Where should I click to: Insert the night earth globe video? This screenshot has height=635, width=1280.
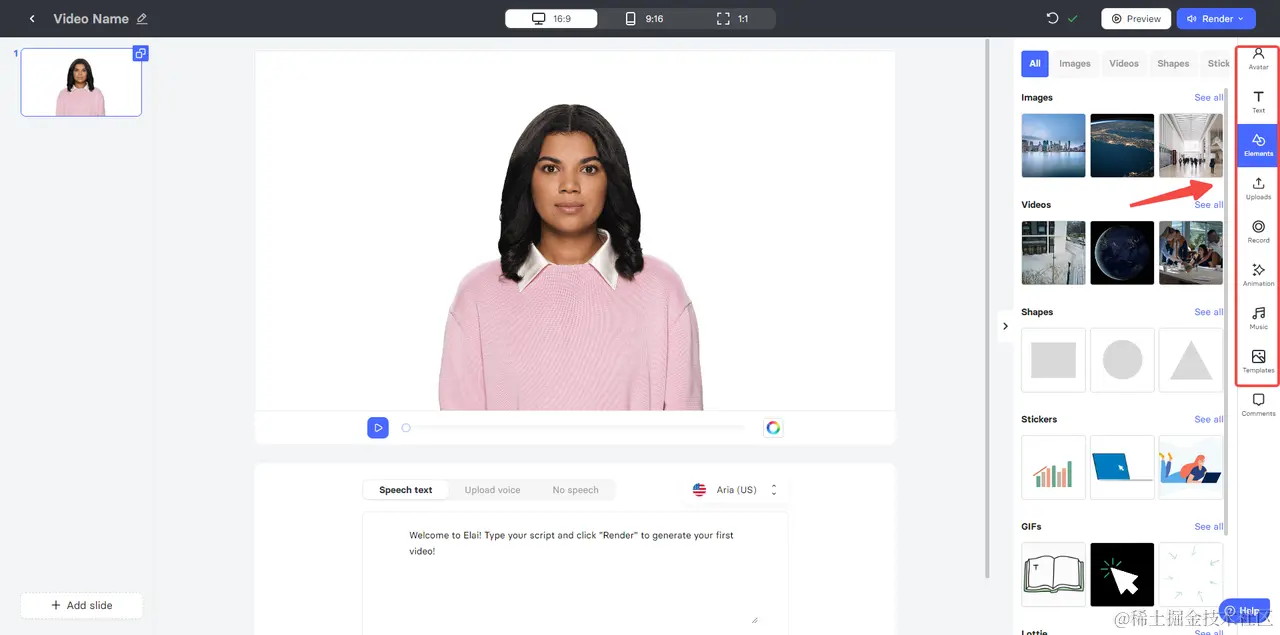[1122, 252]
